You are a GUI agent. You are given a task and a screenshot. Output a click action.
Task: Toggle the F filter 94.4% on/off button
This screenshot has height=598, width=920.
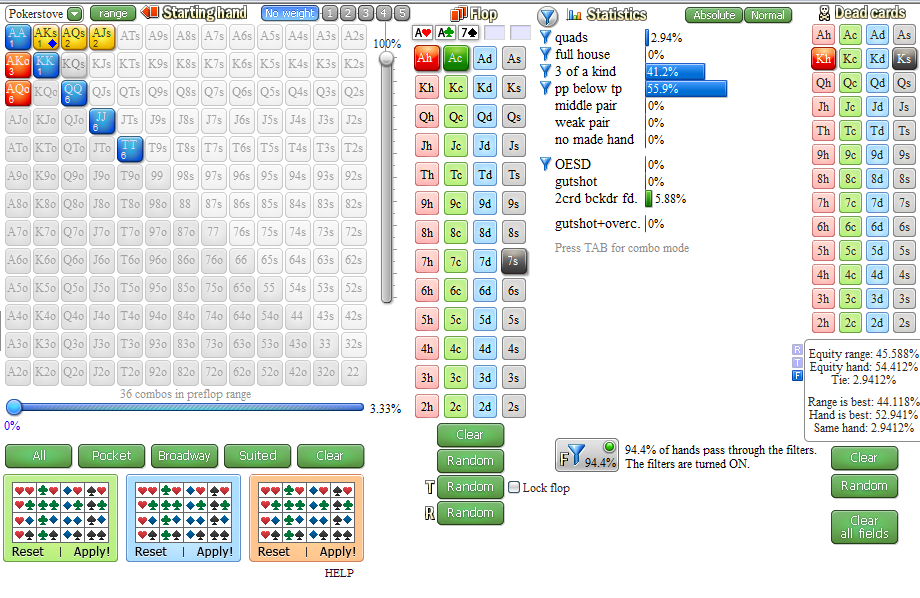(x=587, y=455)
